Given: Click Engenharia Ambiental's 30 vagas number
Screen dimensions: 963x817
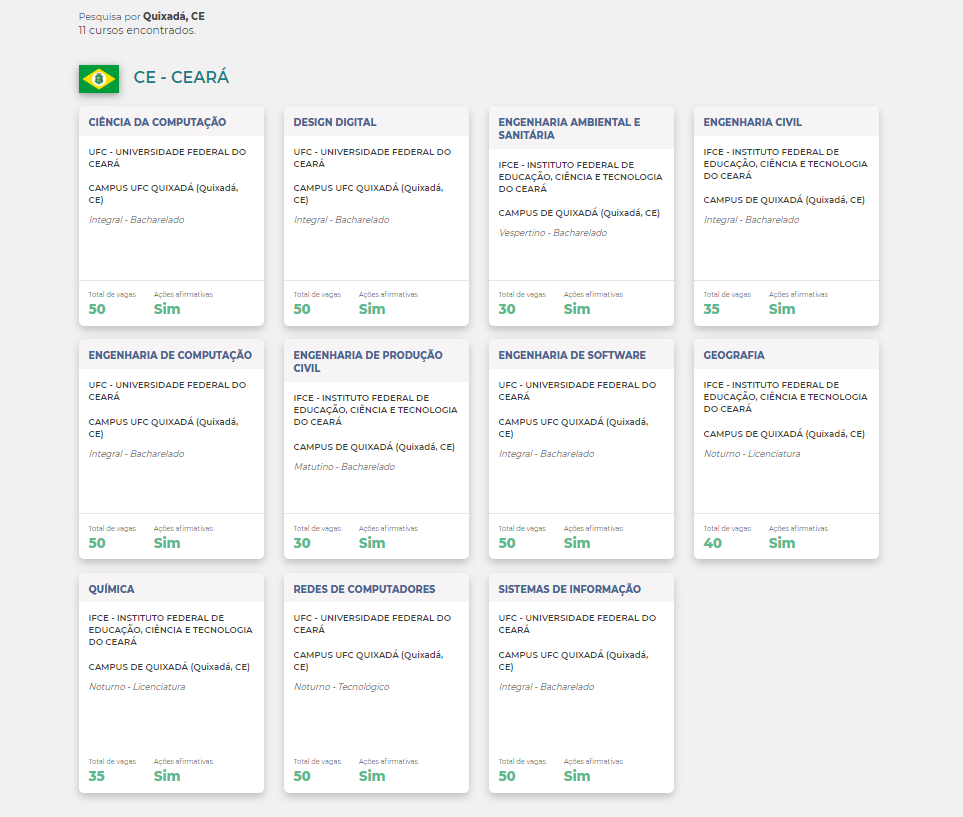Looking at the screenshot, I should [507, 309].
